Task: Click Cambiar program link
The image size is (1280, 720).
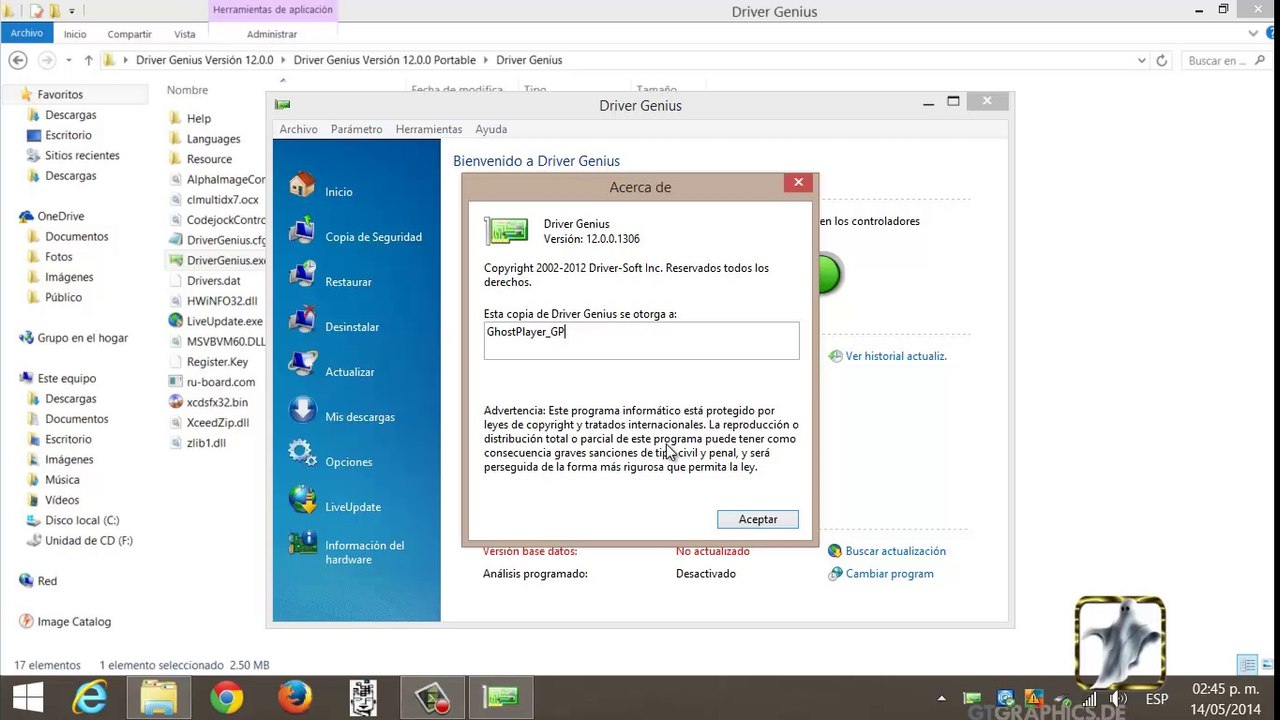Action: [889, 574]
